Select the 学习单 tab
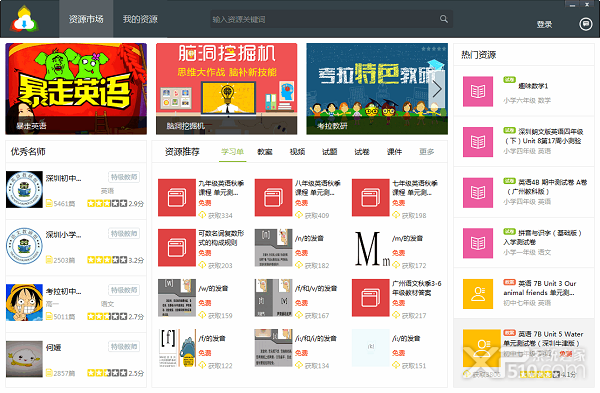This screenshot has width=600, height=393. coord(232,152)
